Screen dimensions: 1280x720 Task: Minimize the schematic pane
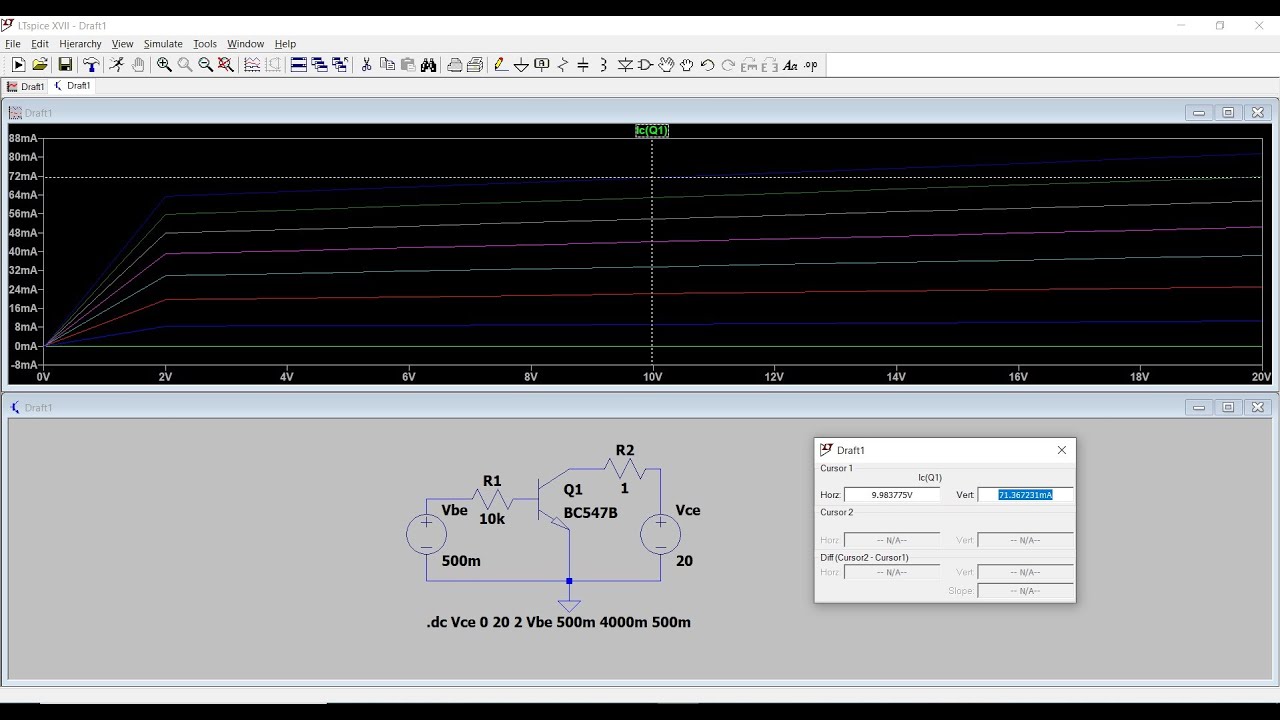tap(1198, 408)
